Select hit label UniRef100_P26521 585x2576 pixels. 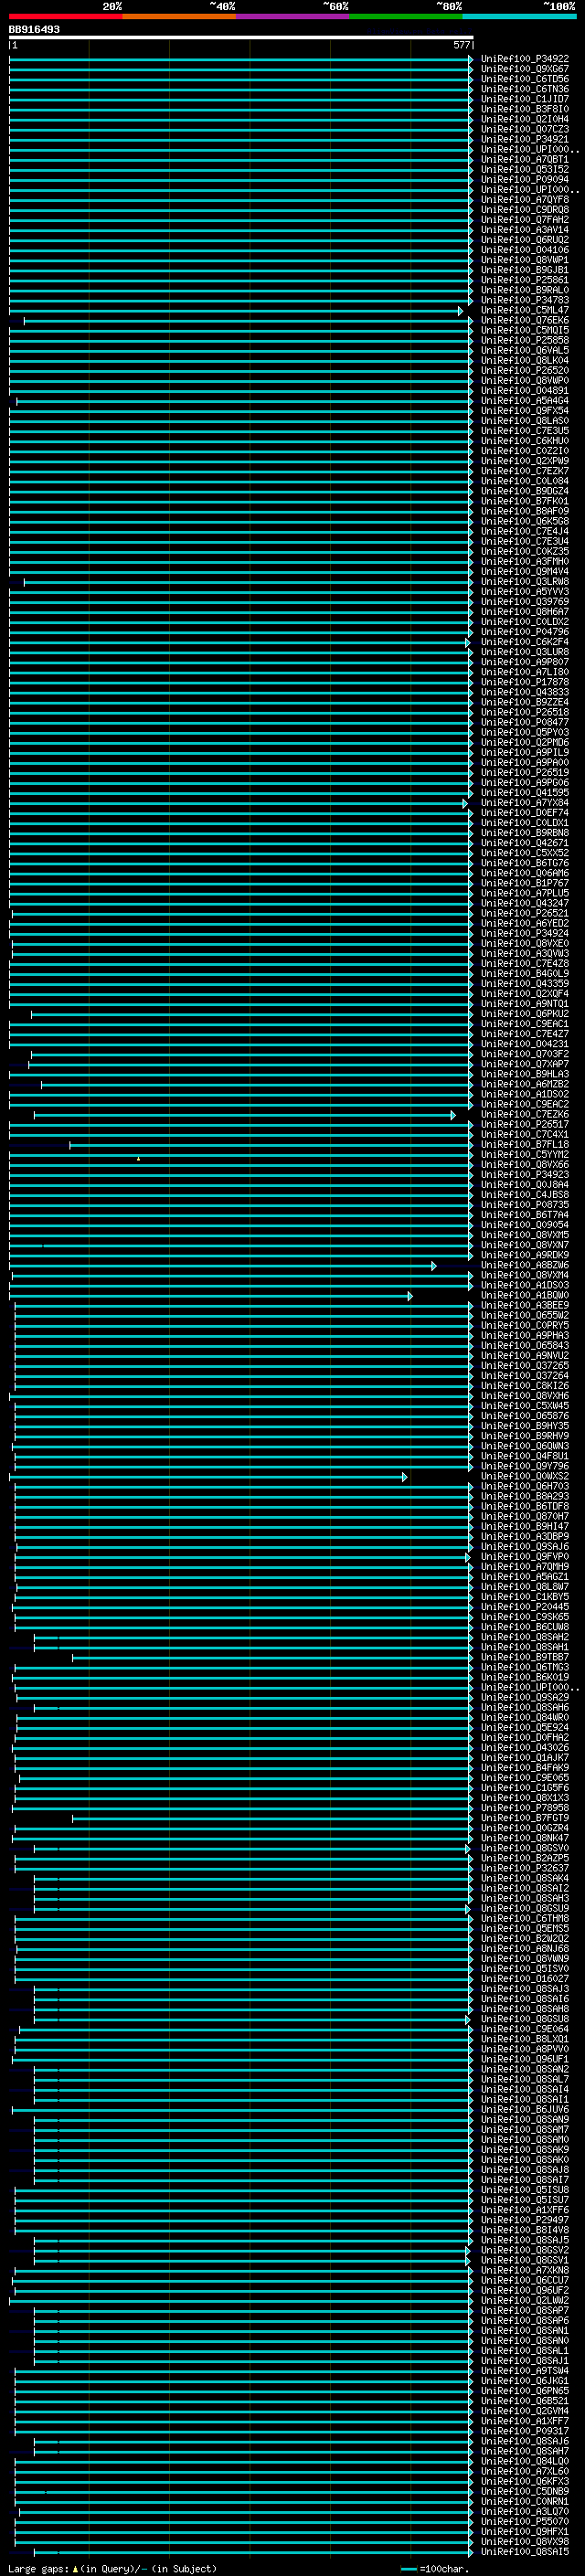click(x=524, y=913)
